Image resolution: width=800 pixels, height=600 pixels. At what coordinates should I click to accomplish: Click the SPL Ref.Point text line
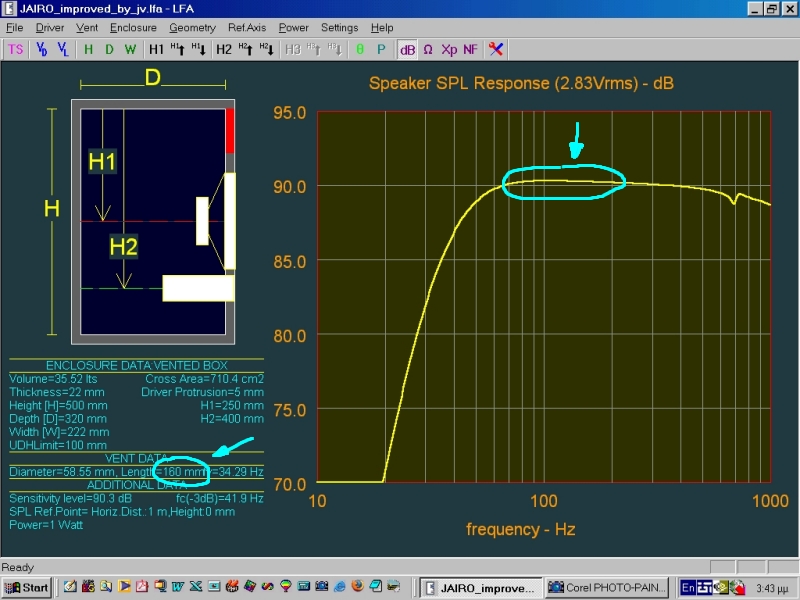click(122, 512)
